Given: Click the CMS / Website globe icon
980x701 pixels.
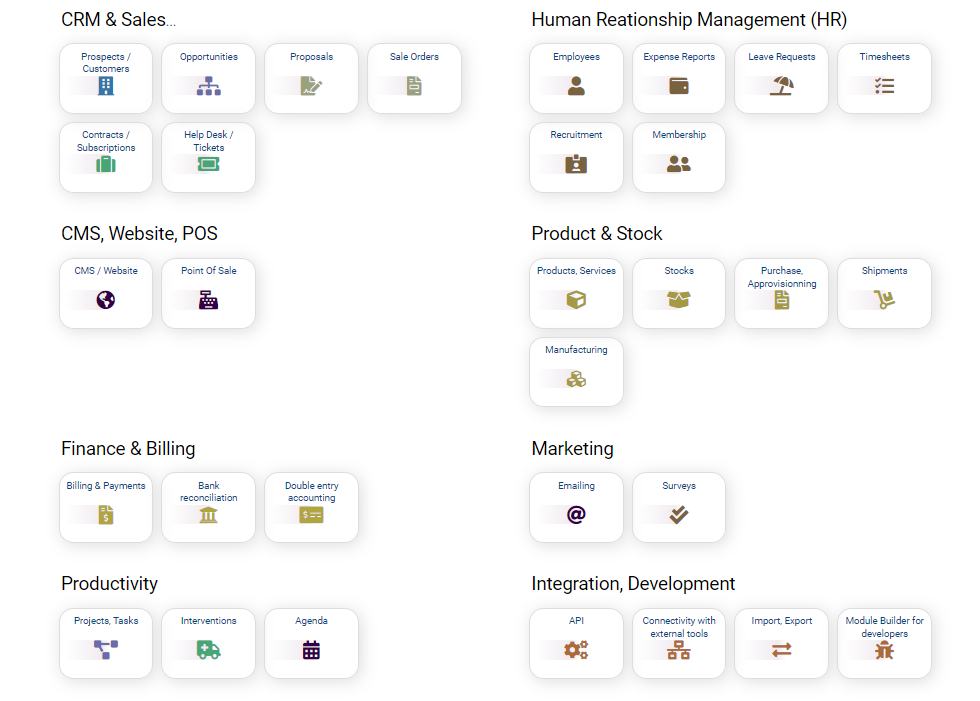Looking at the screenshot, I should point(106,300).
